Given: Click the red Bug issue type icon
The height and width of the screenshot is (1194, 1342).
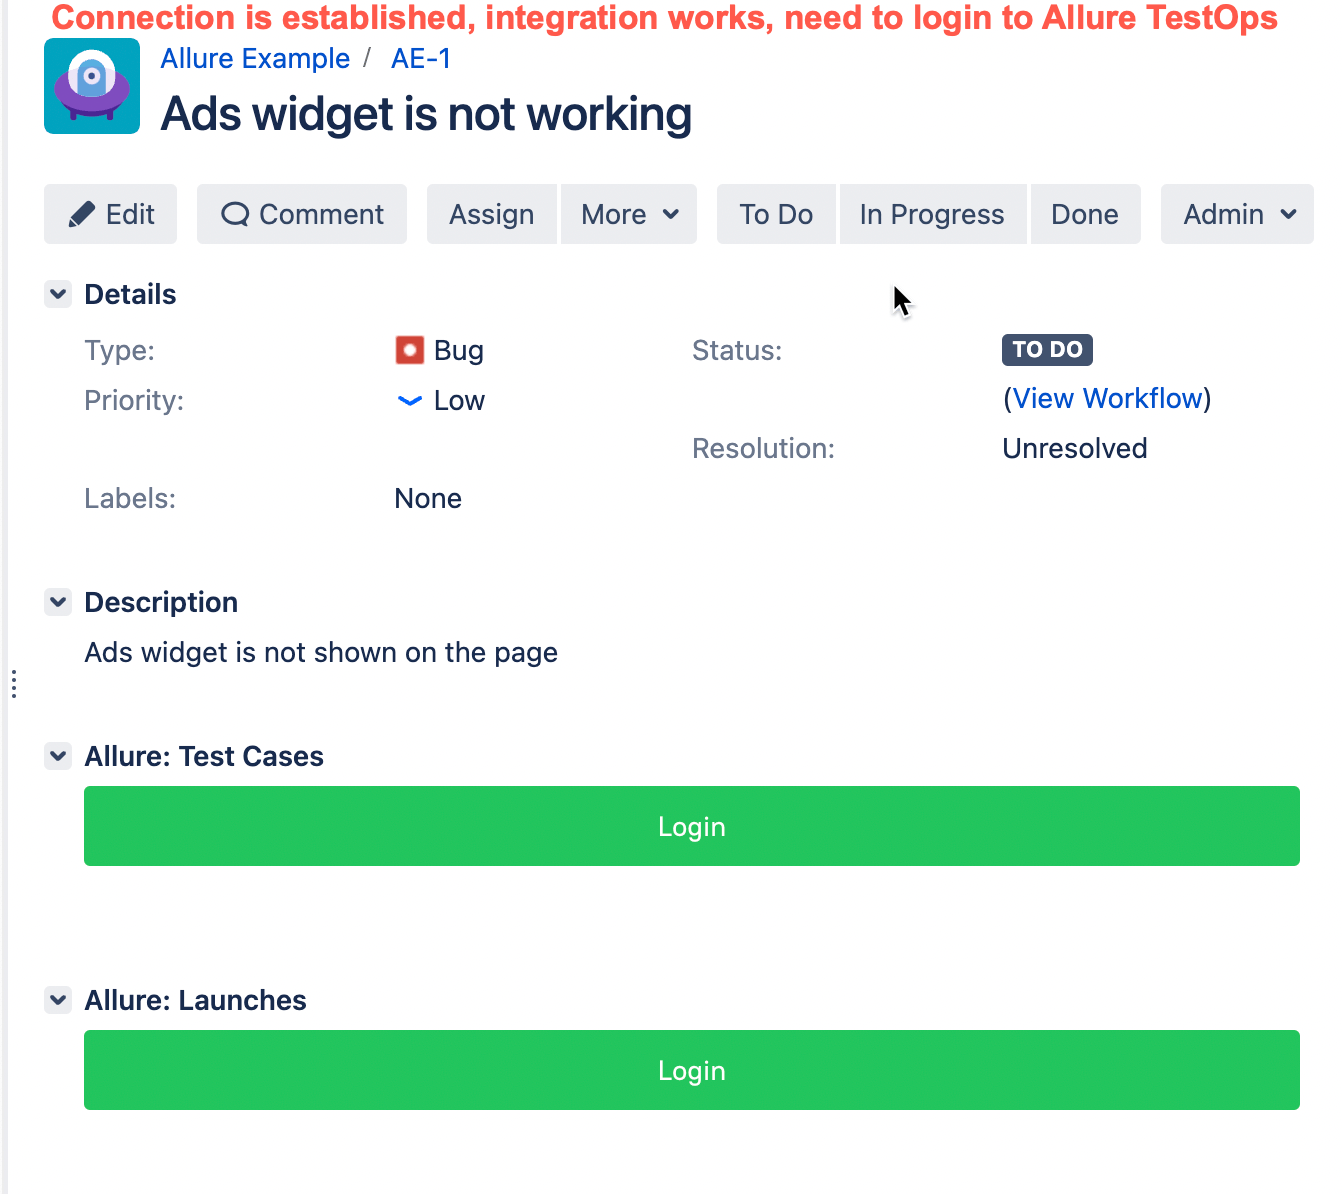Looking at the screenshot, I should point(410,350).
